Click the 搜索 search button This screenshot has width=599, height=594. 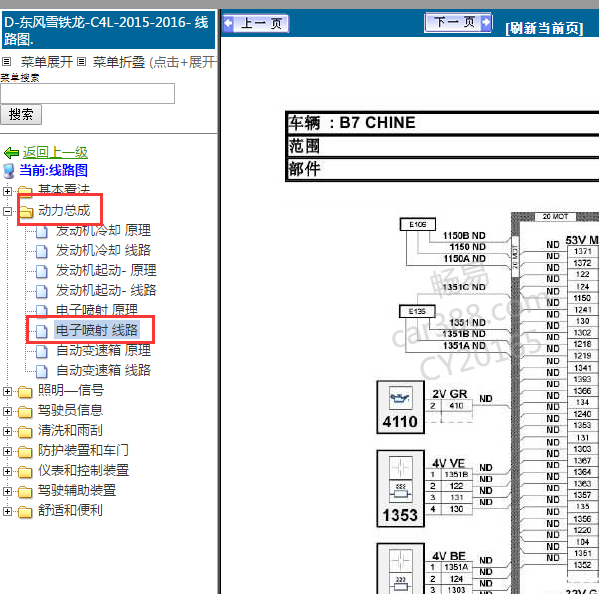pos(21,115)
